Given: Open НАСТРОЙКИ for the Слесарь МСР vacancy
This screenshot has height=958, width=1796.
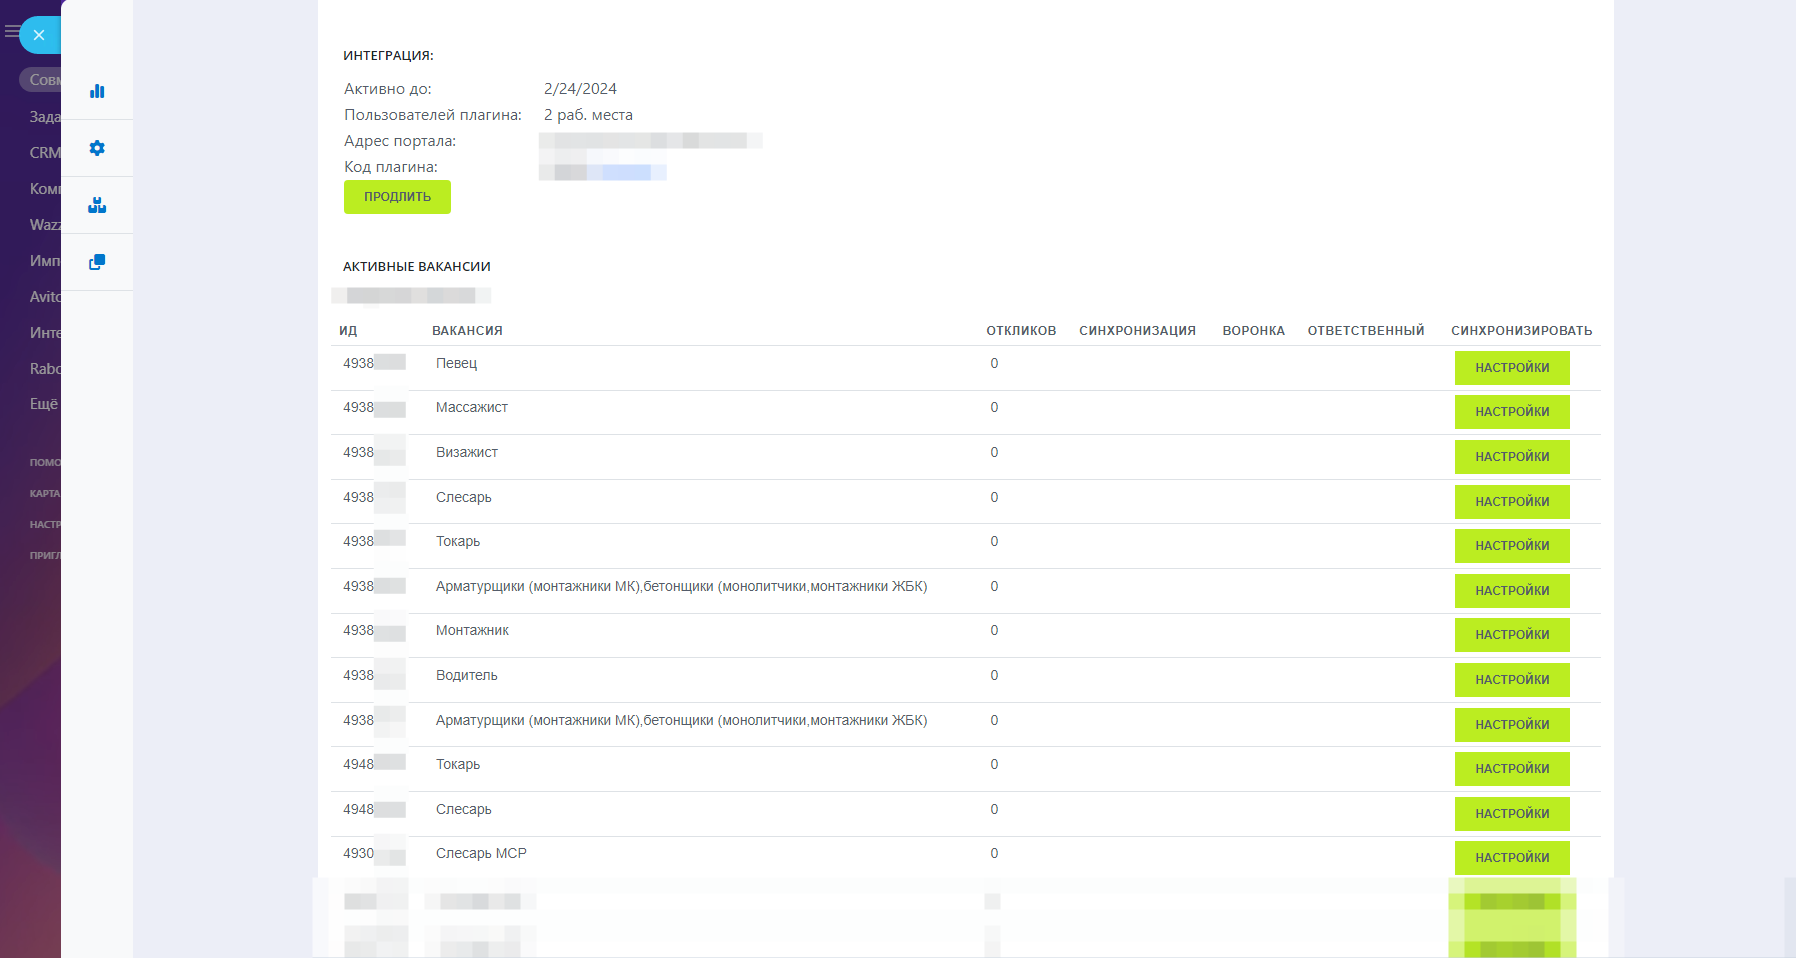Looking at the screenshot, I should (1512, 858).
